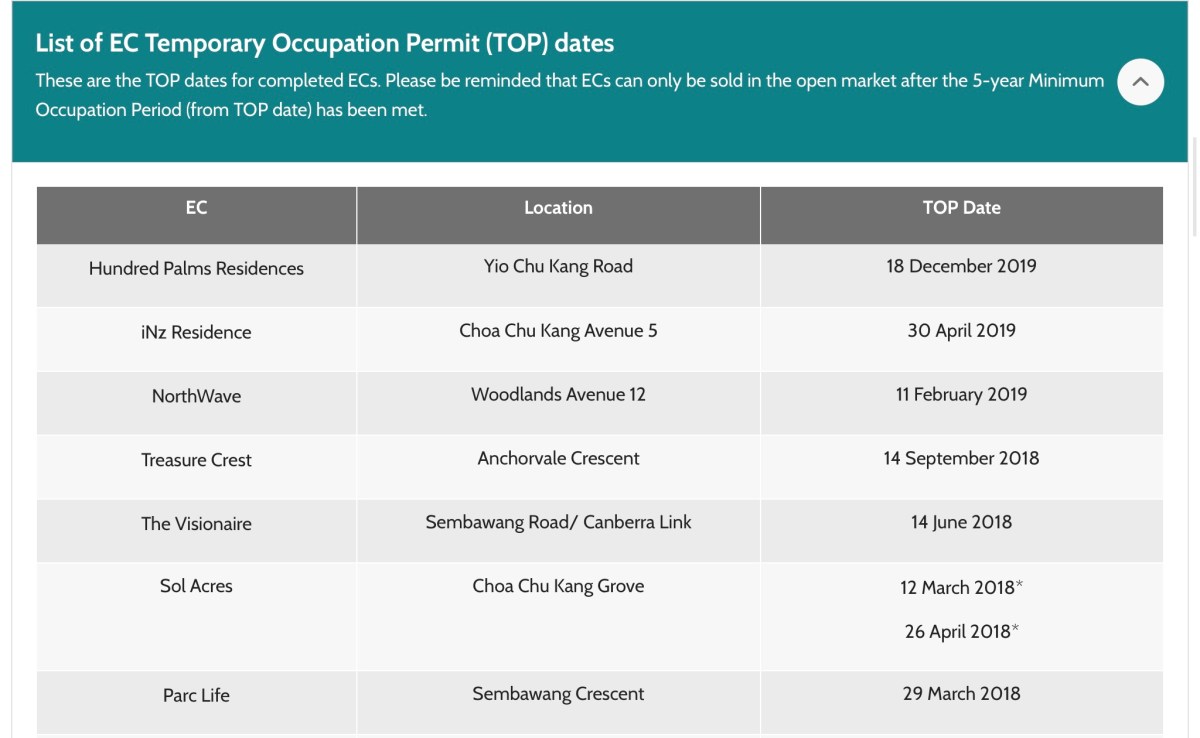Click Treasure Crest in the table

coord(196,460)
